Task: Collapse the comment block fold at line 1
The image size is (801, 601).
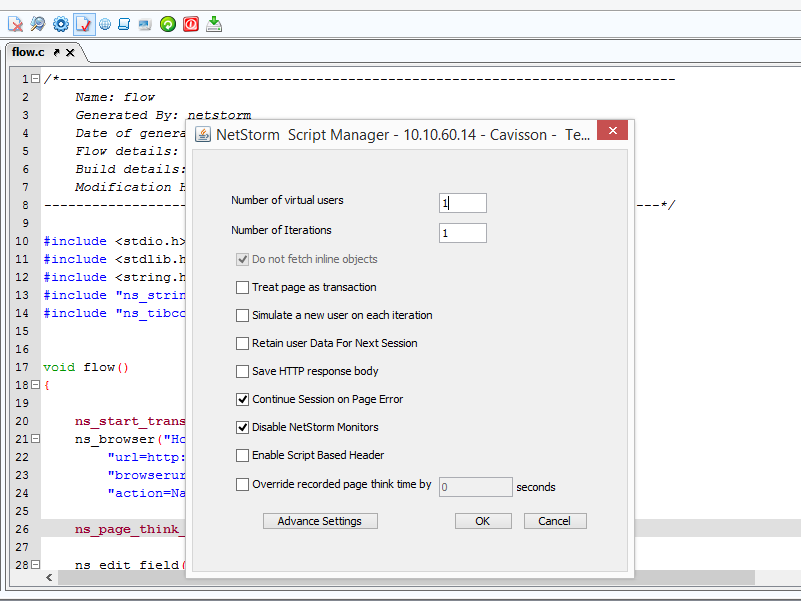Action: tap(35, 79)
